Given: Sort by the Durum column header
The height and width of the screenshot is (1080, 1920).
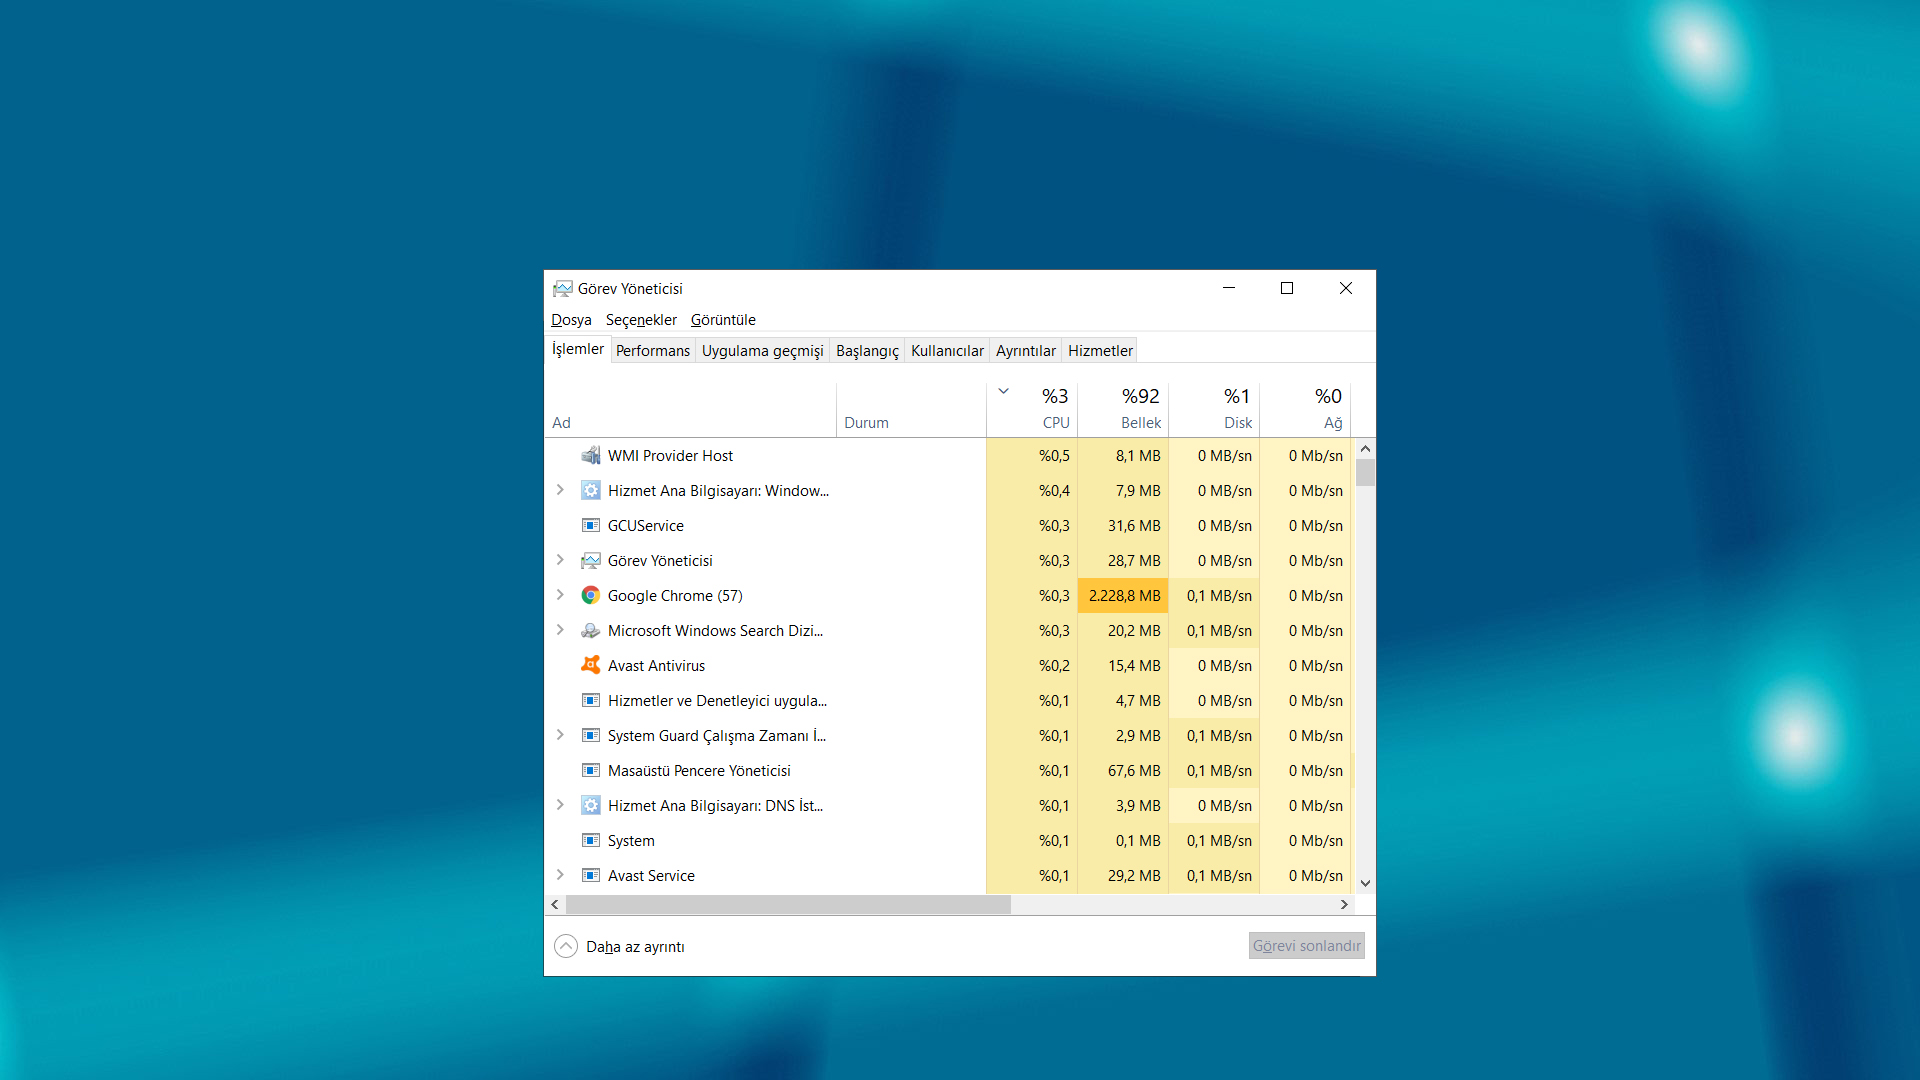Looking at the screenshot, I should tap(911, 410).
